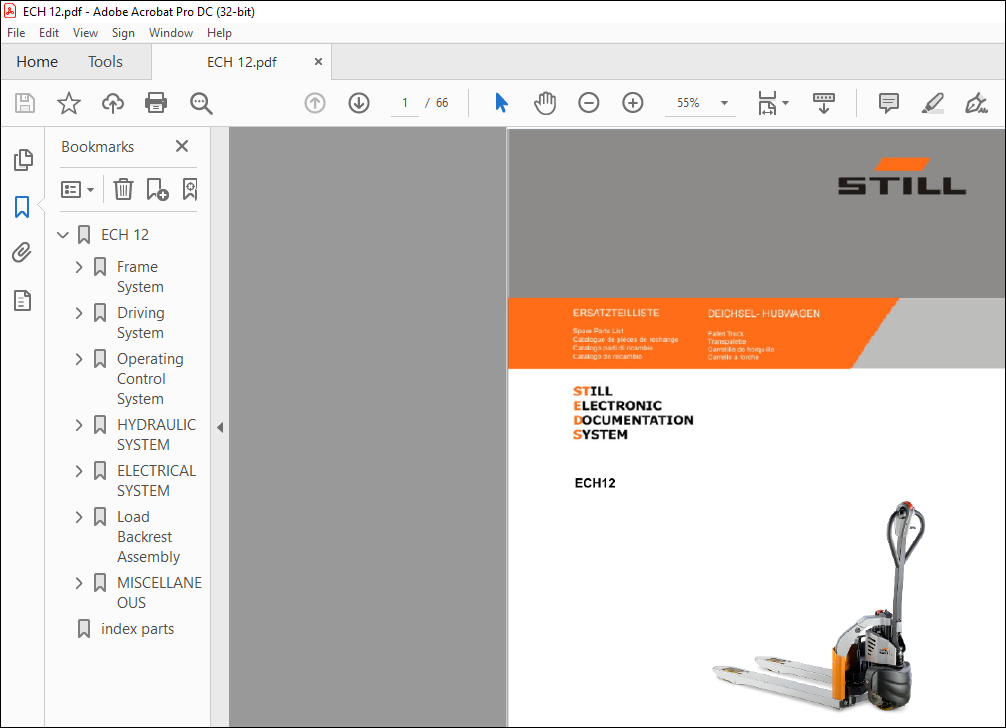Screen dimensions: 1006x728
Task: Expand the MISCELLANEOUS bookmark
Action: pyautogui.click(x=79, y=583)
